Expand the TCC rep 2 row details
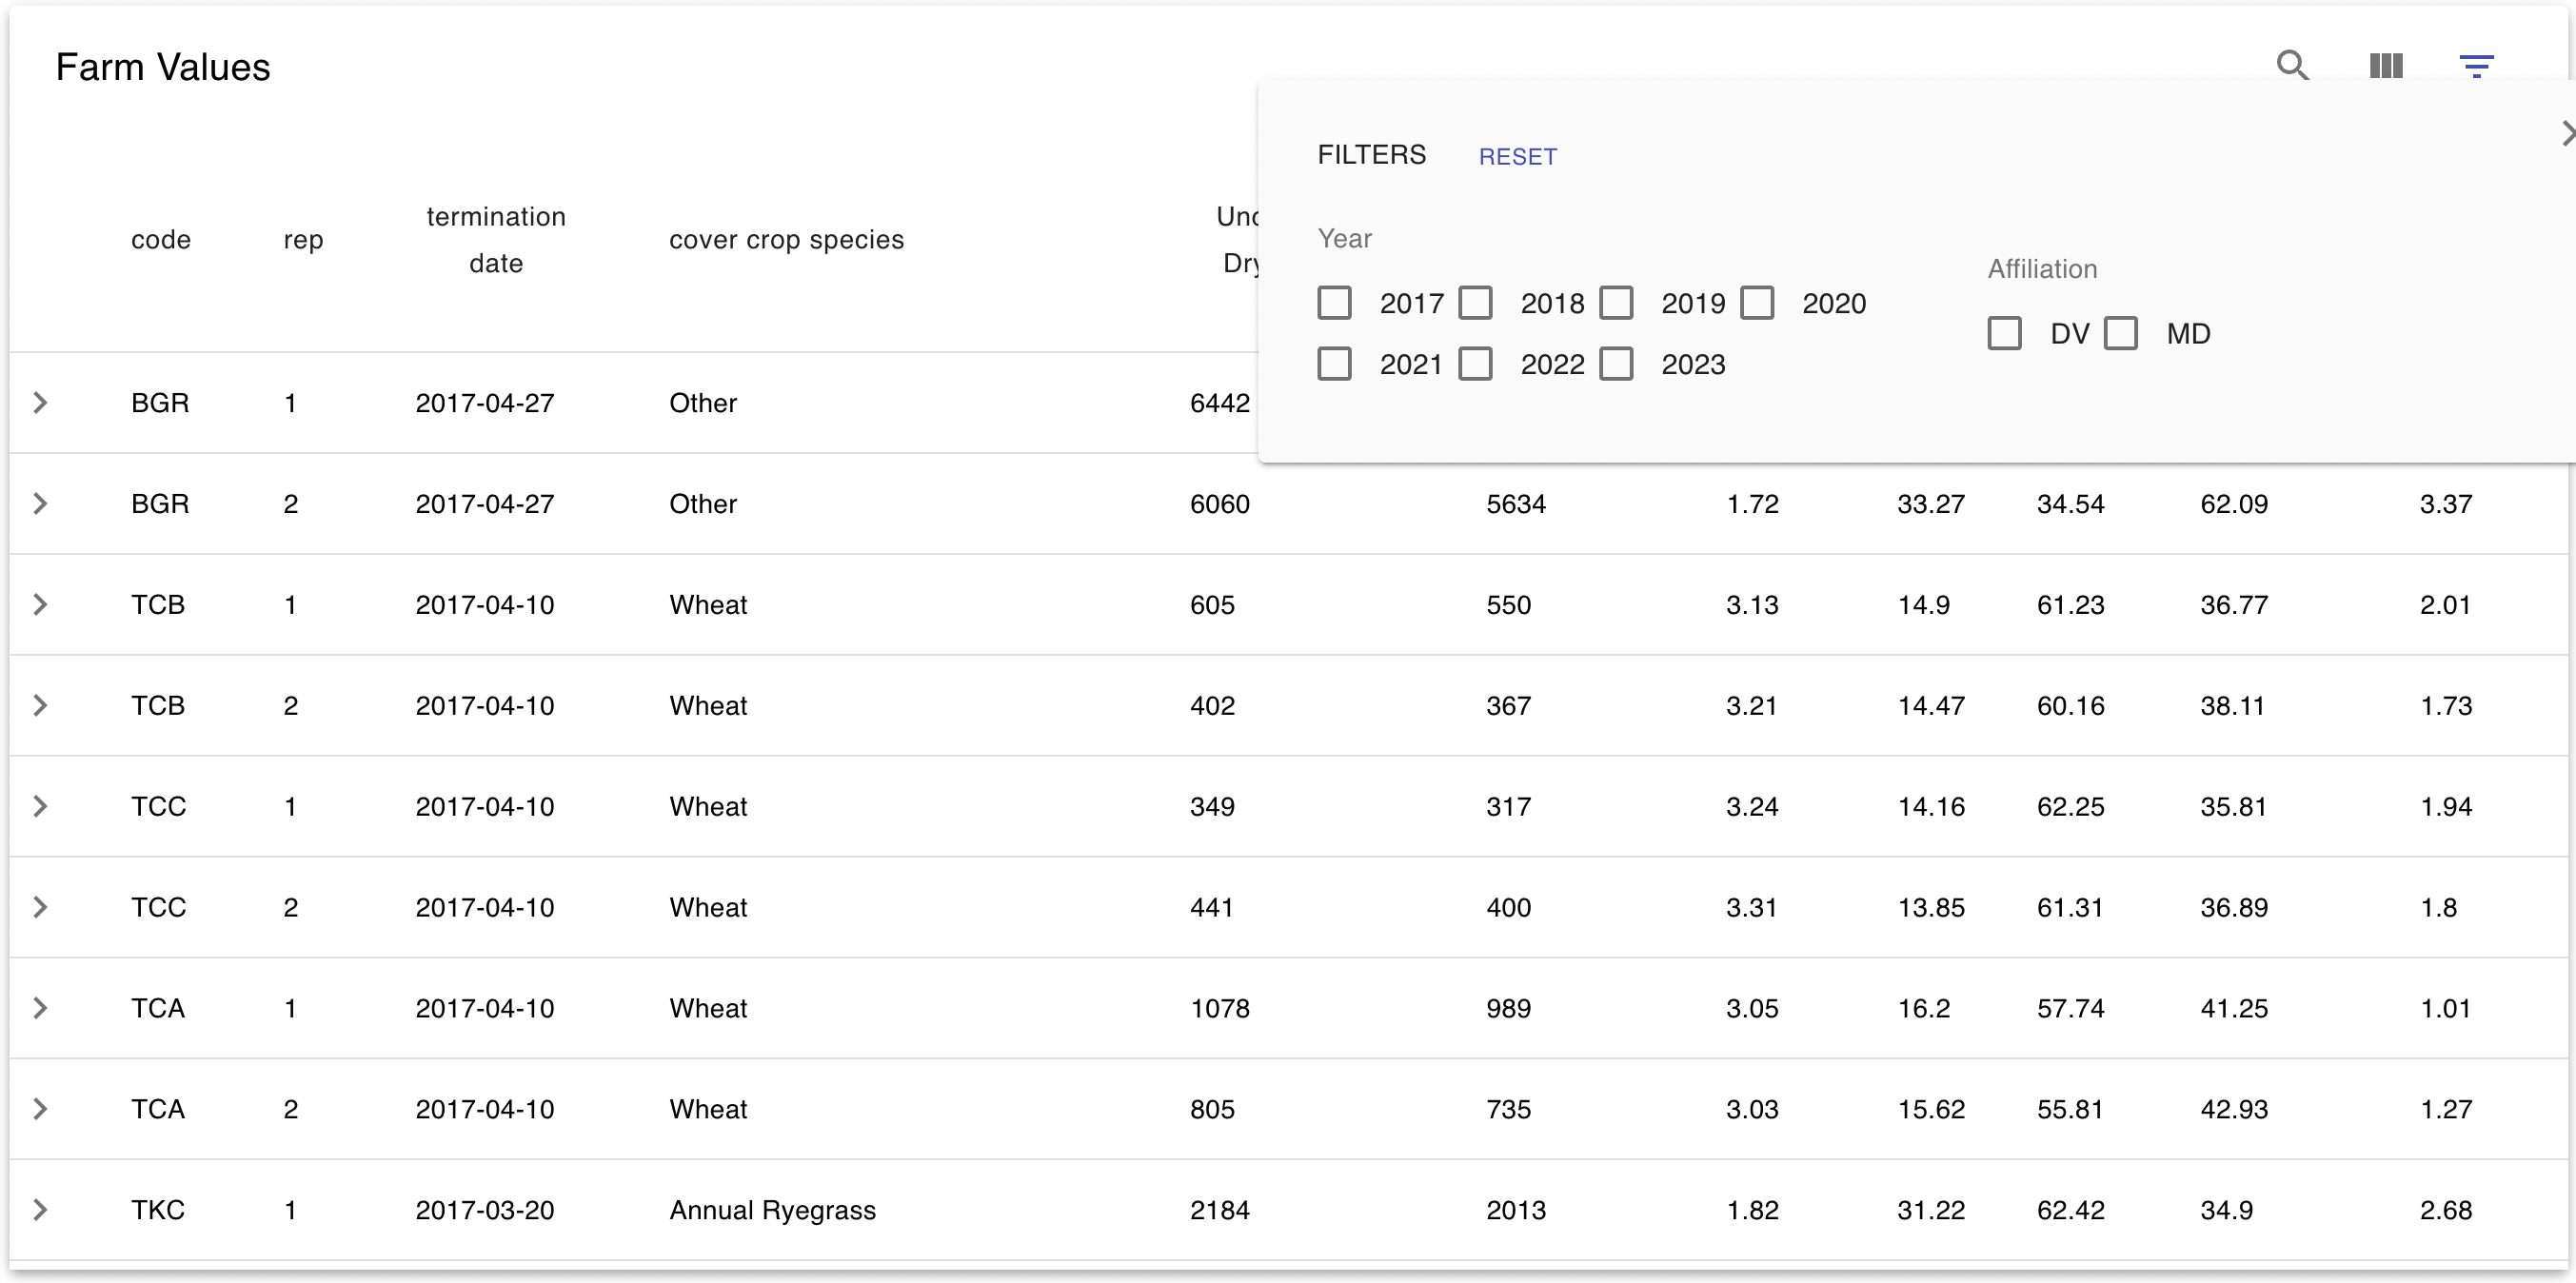Screen dimensions: 2576x1283 pyautogui.click(x=41, y=907)
